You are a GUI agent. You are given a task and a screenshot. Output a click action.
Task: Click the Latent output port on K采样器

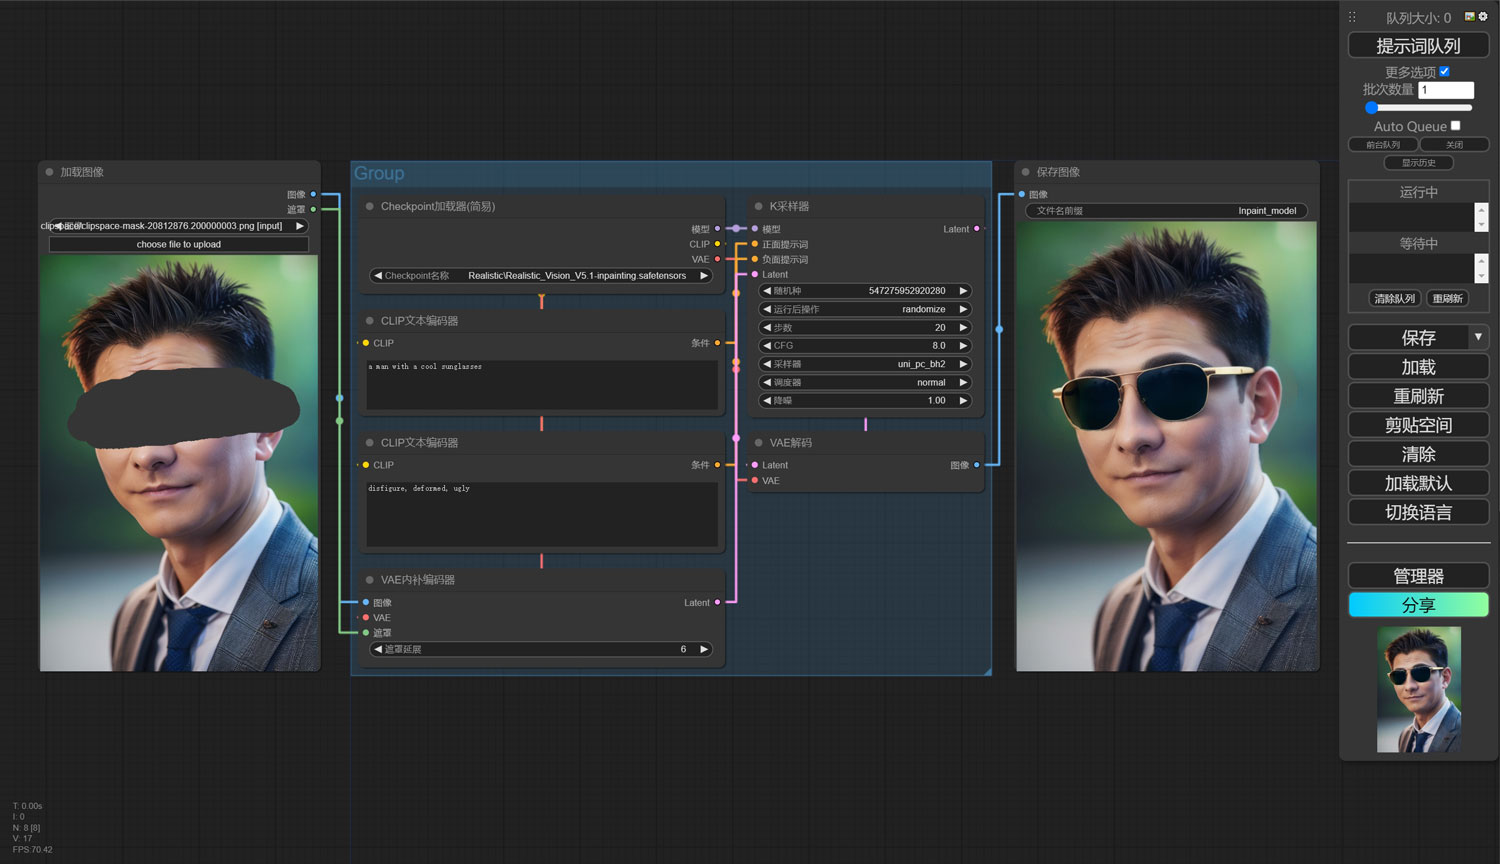(977, 229)
